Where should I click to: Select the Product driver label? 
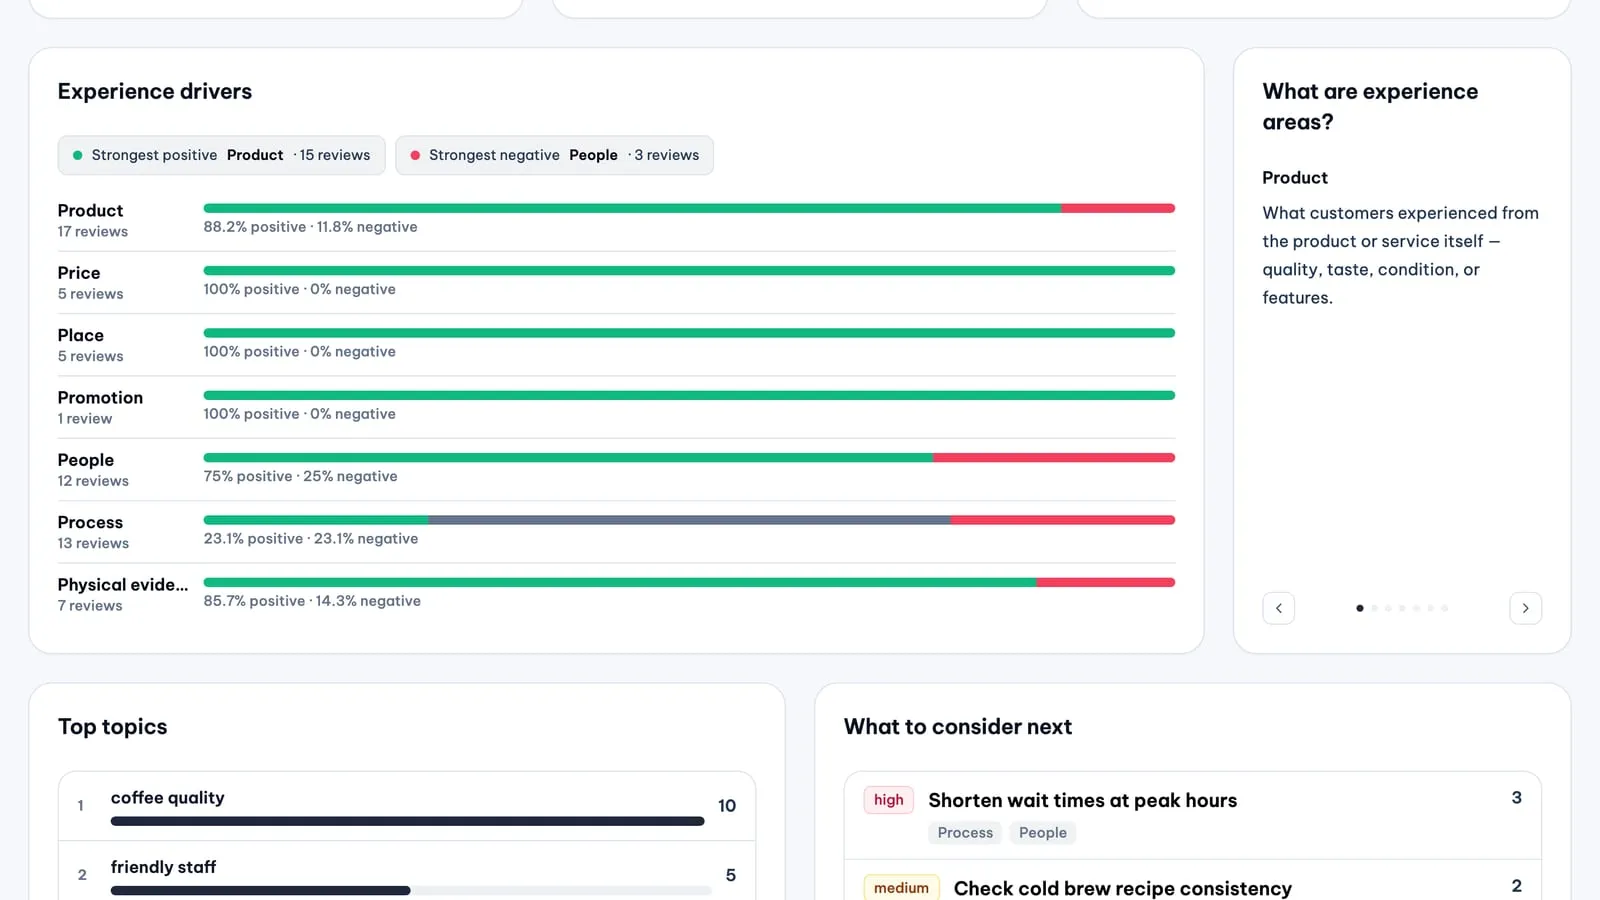(90, 210)
